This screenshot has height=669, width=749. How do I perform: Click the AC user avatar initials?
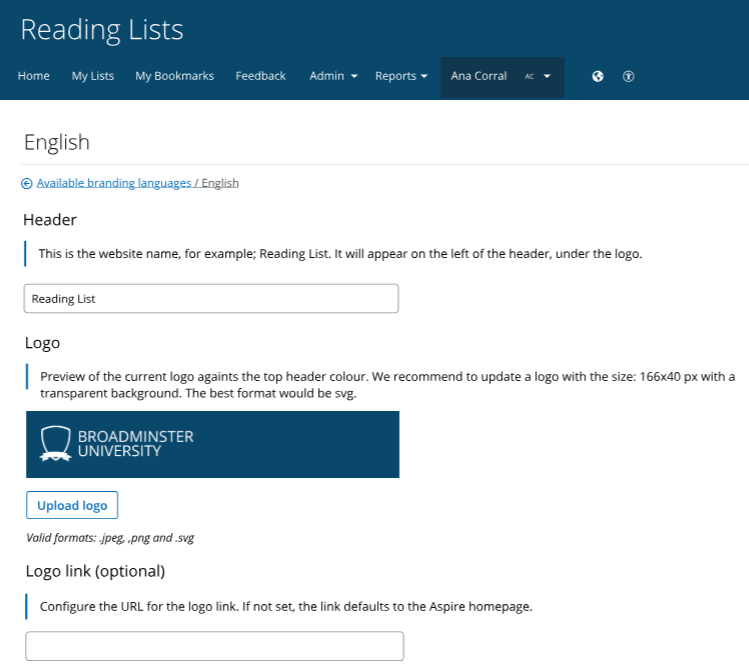click(x=529, y=76)
